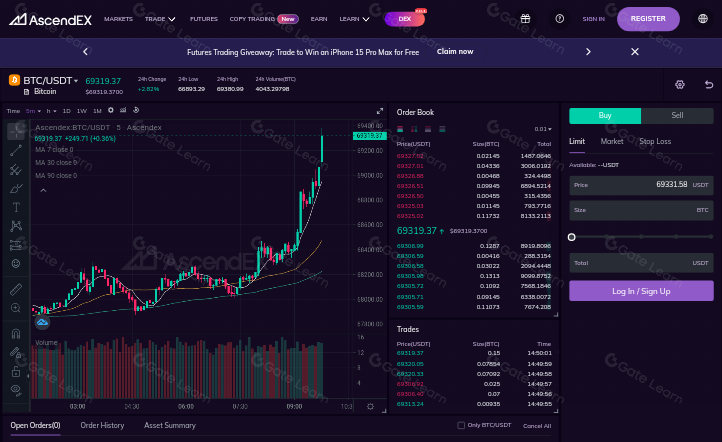Switch to Buy side
Viewport: 722px width, 442px height.
click(605, 116)
